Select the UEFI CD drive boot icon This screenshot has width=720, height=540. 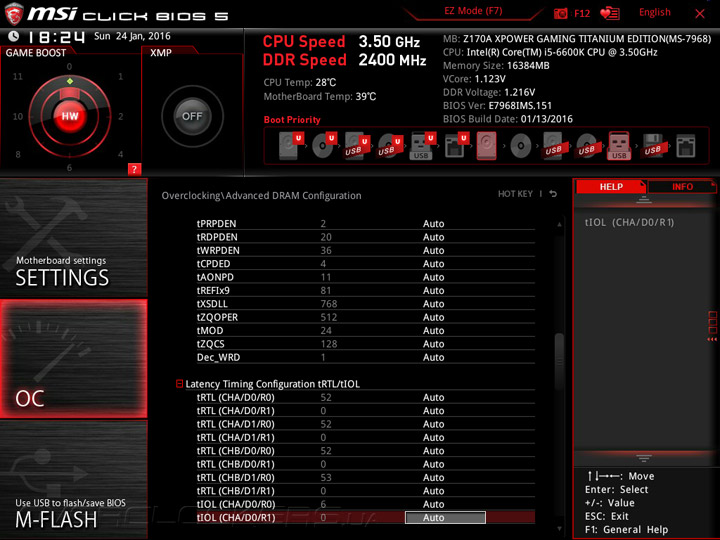click(x=324, y=146)
